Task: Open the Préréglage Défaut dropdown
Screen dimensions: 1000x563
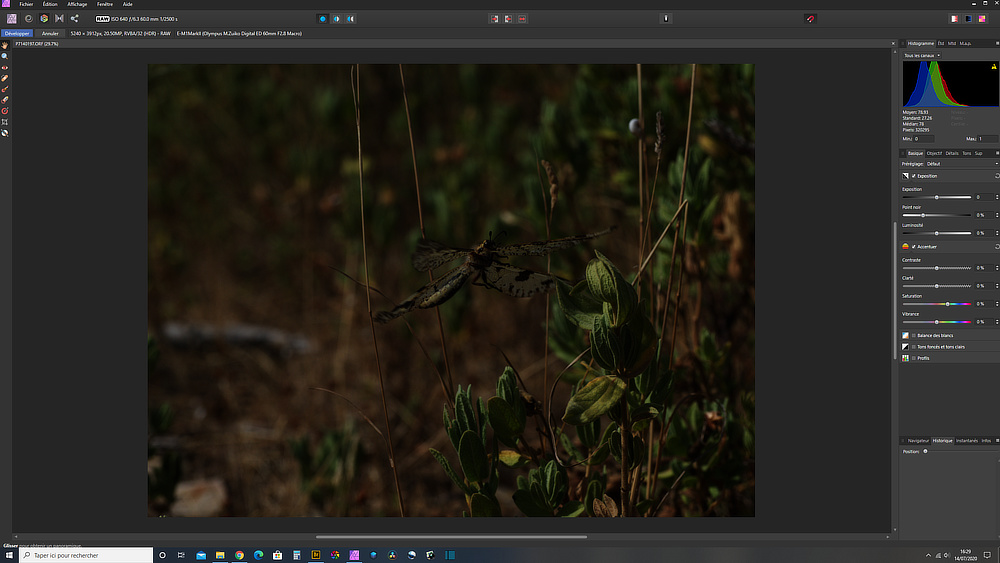Action: click(x=962, y=164)
